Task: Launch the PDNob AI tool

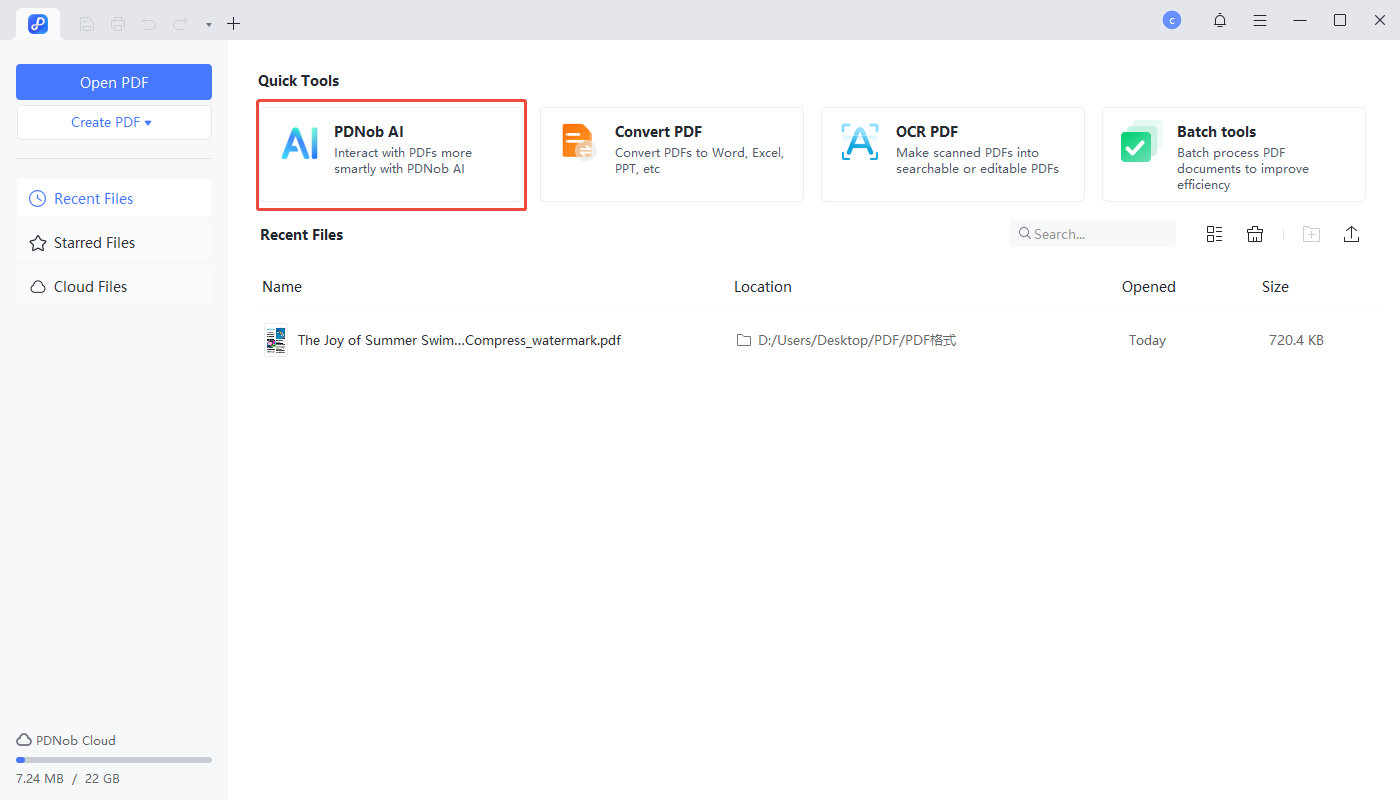Action: pyautogui.click(x=391, y=155)
